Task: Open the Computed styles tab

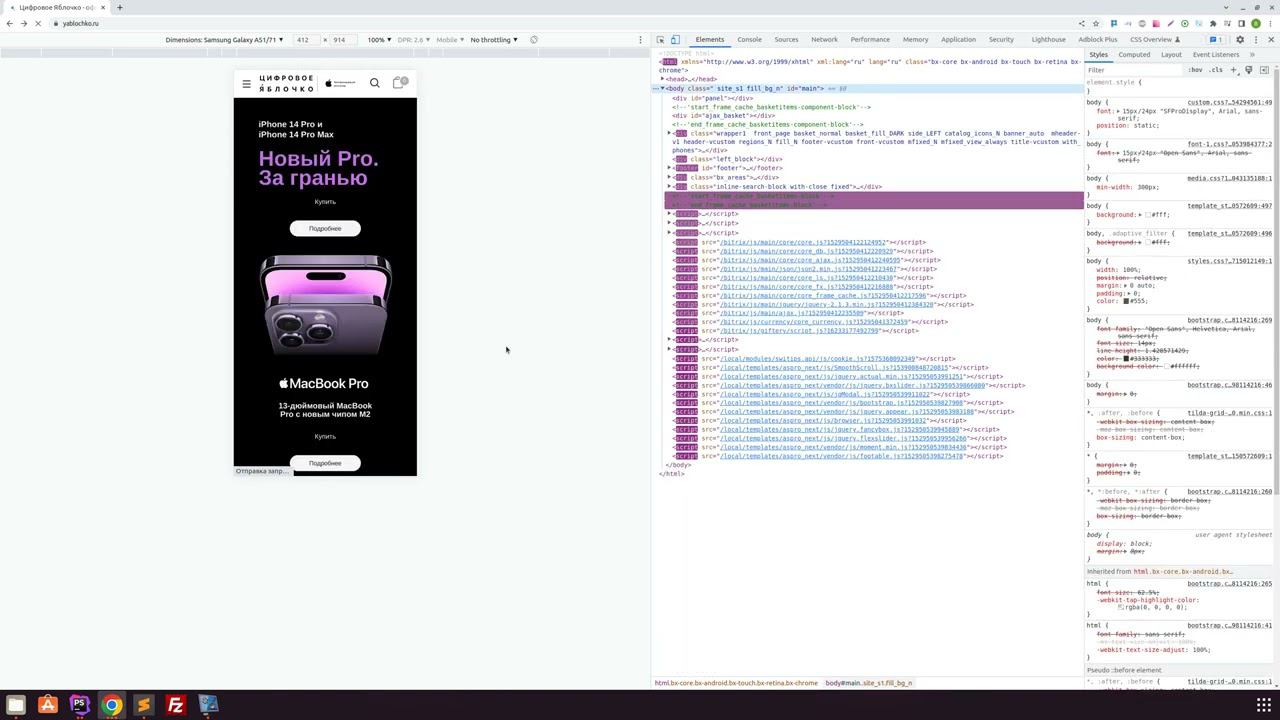Action: pos(1134,55)
